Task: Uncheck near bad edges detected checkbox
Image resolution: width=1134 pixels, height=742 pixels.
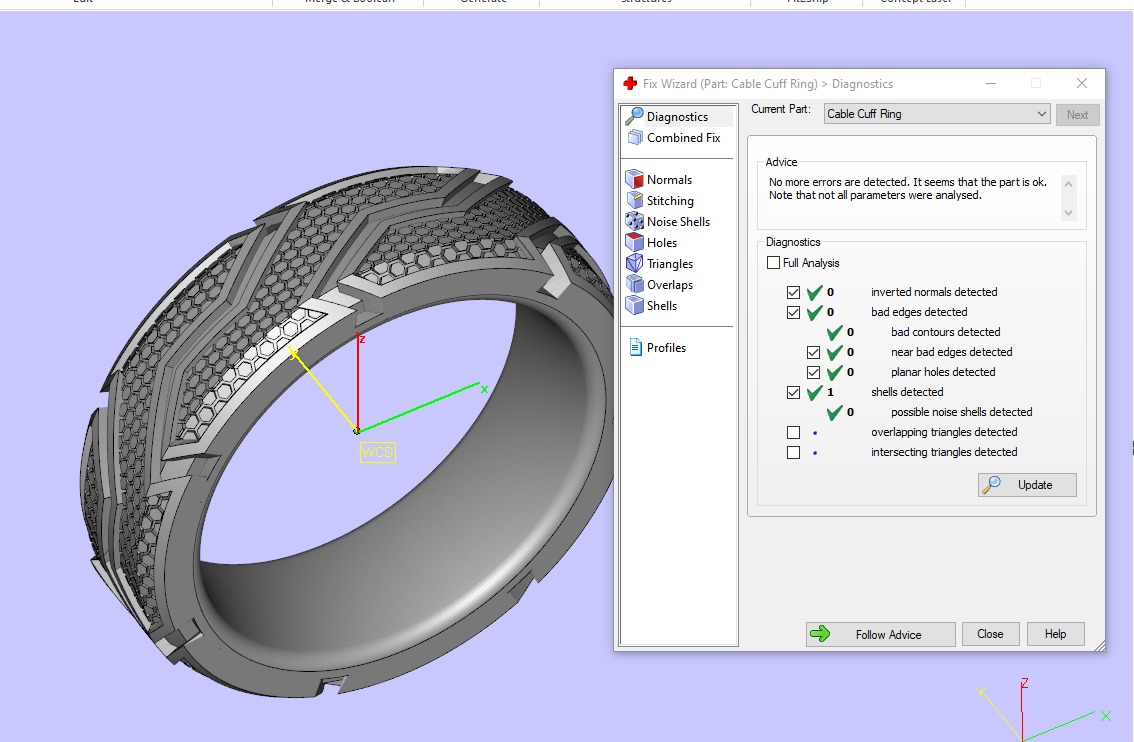Action: [x=814, y=352]
